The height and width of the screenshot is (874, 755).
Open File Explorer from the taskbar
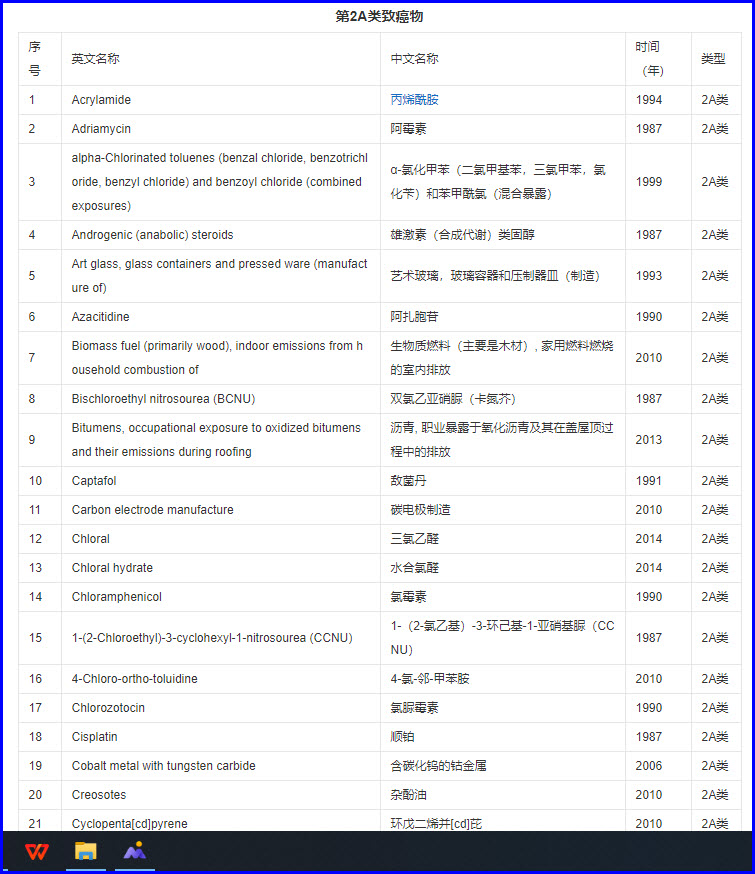click(86, 851)
